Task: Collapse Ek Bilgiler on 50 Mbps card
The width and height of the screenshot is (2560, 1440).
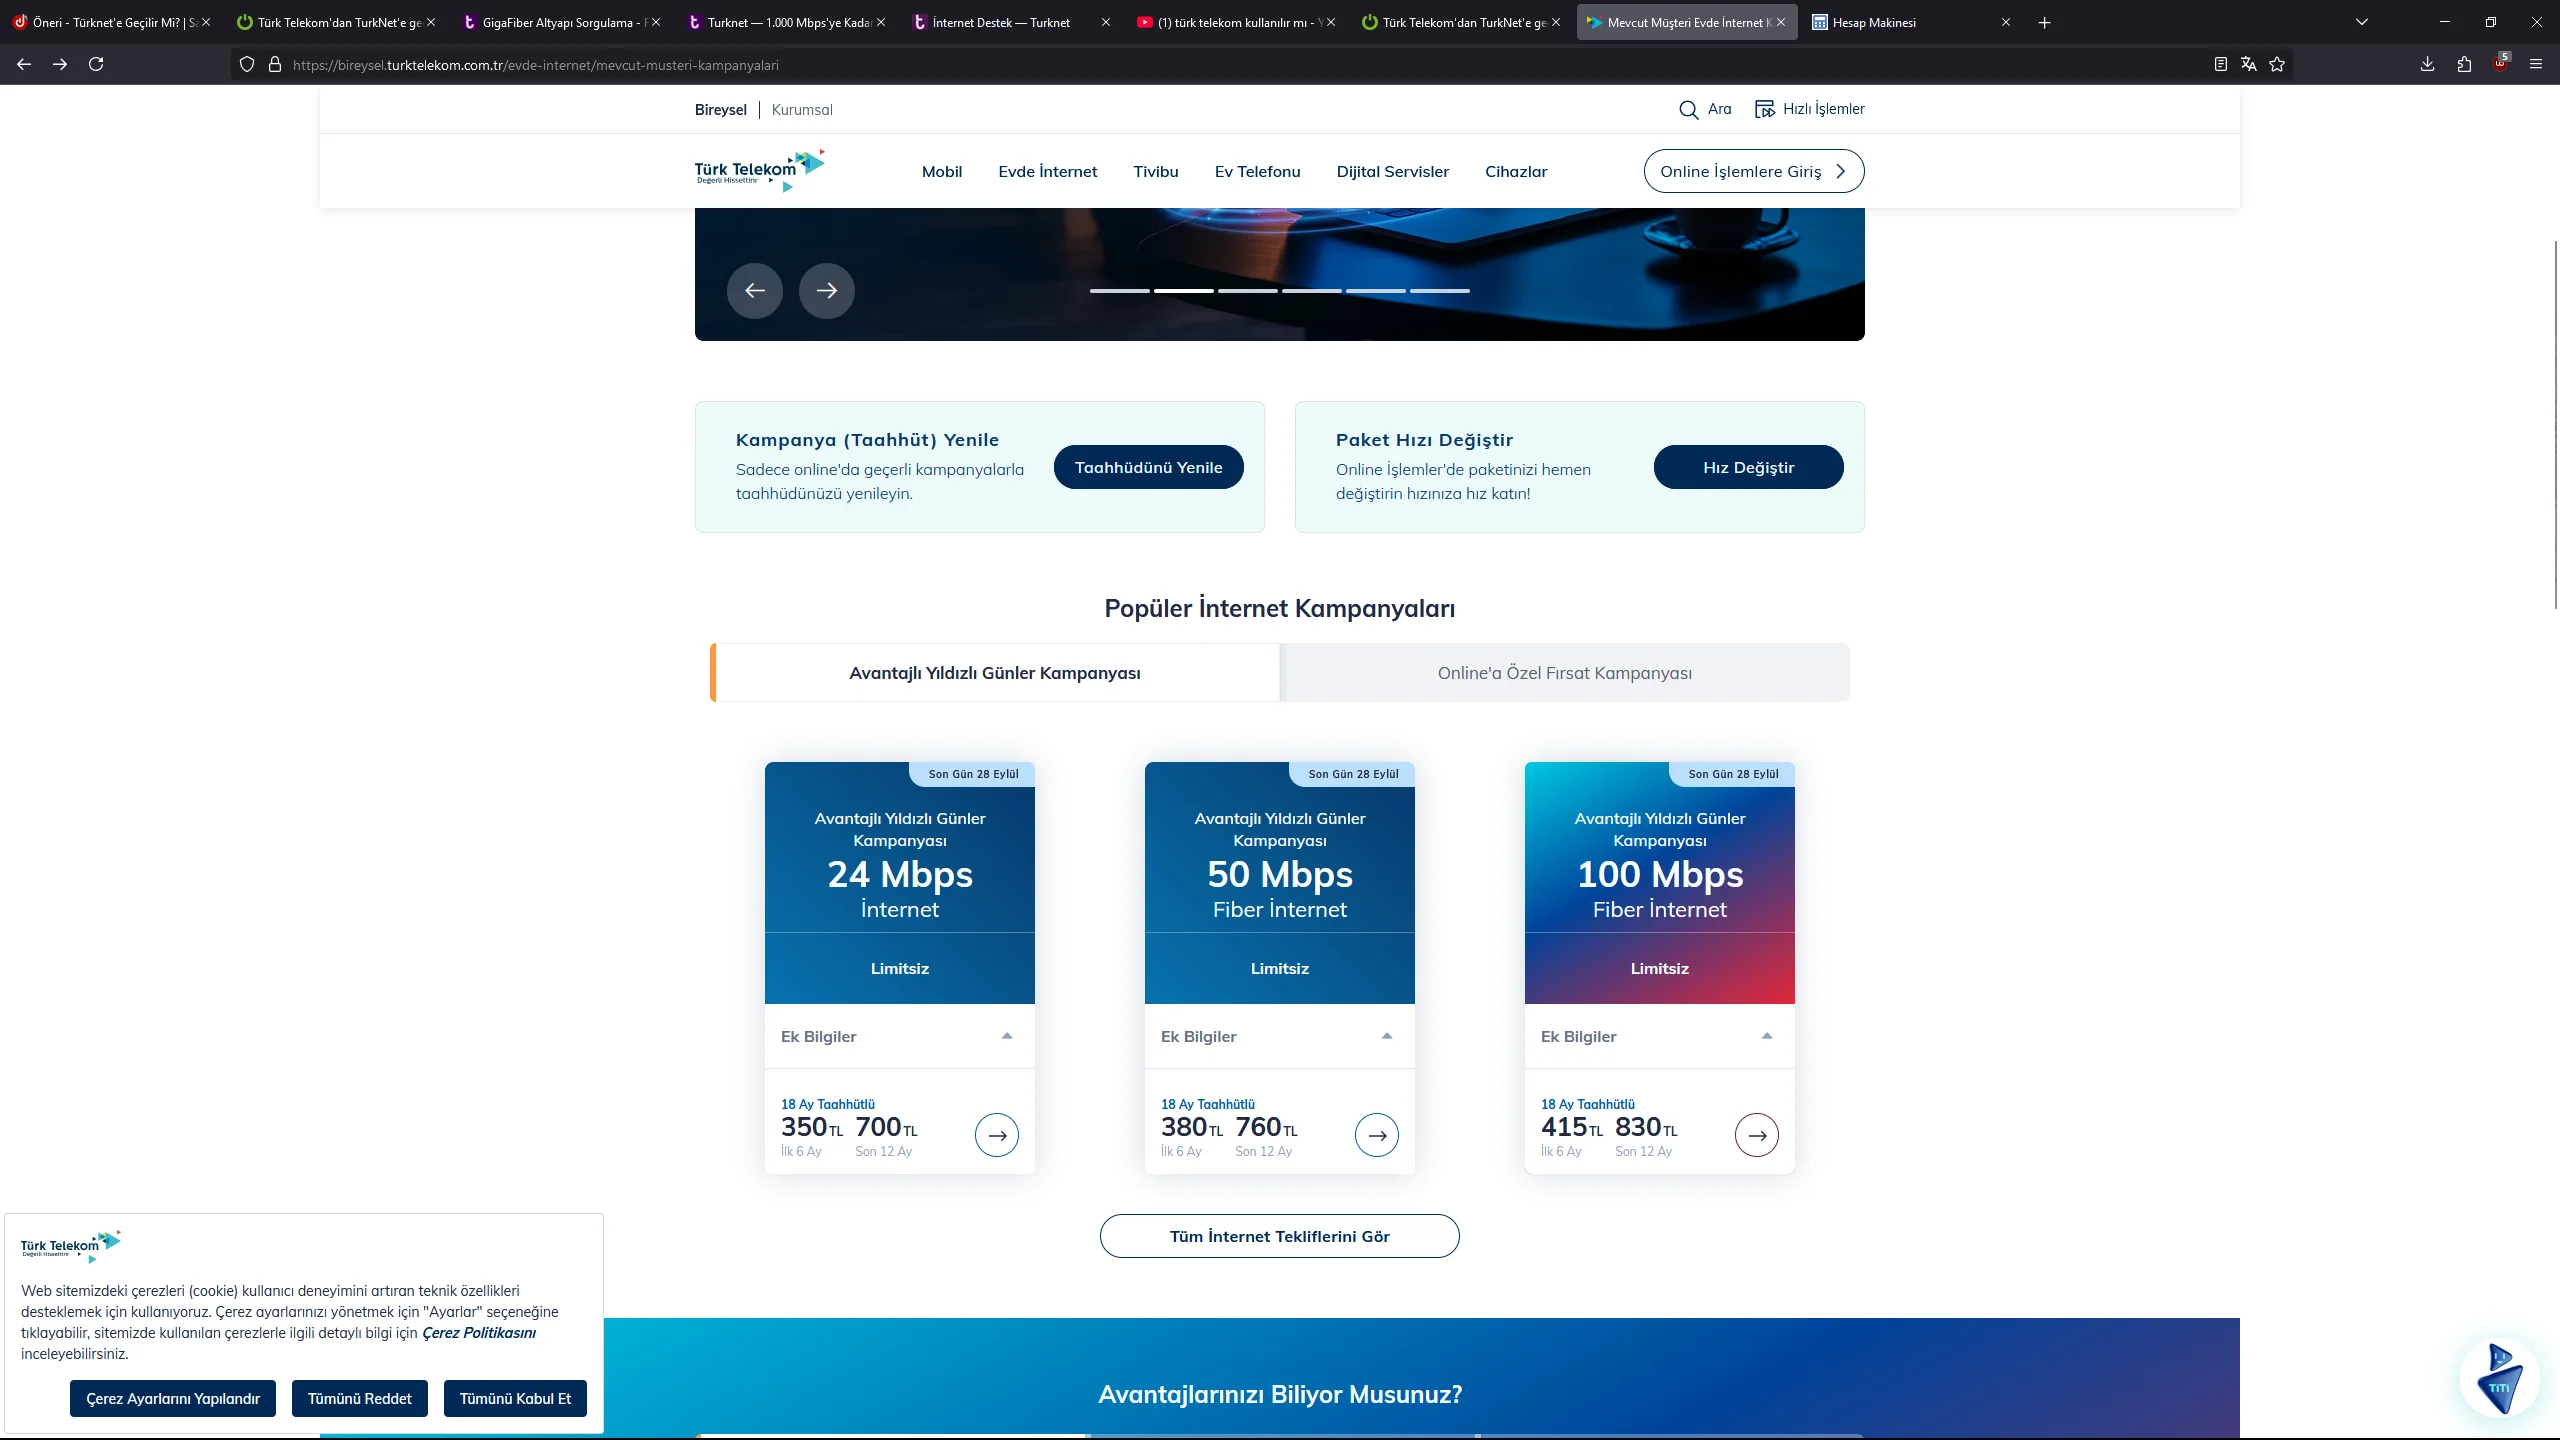Action: pos(1386,1036)
